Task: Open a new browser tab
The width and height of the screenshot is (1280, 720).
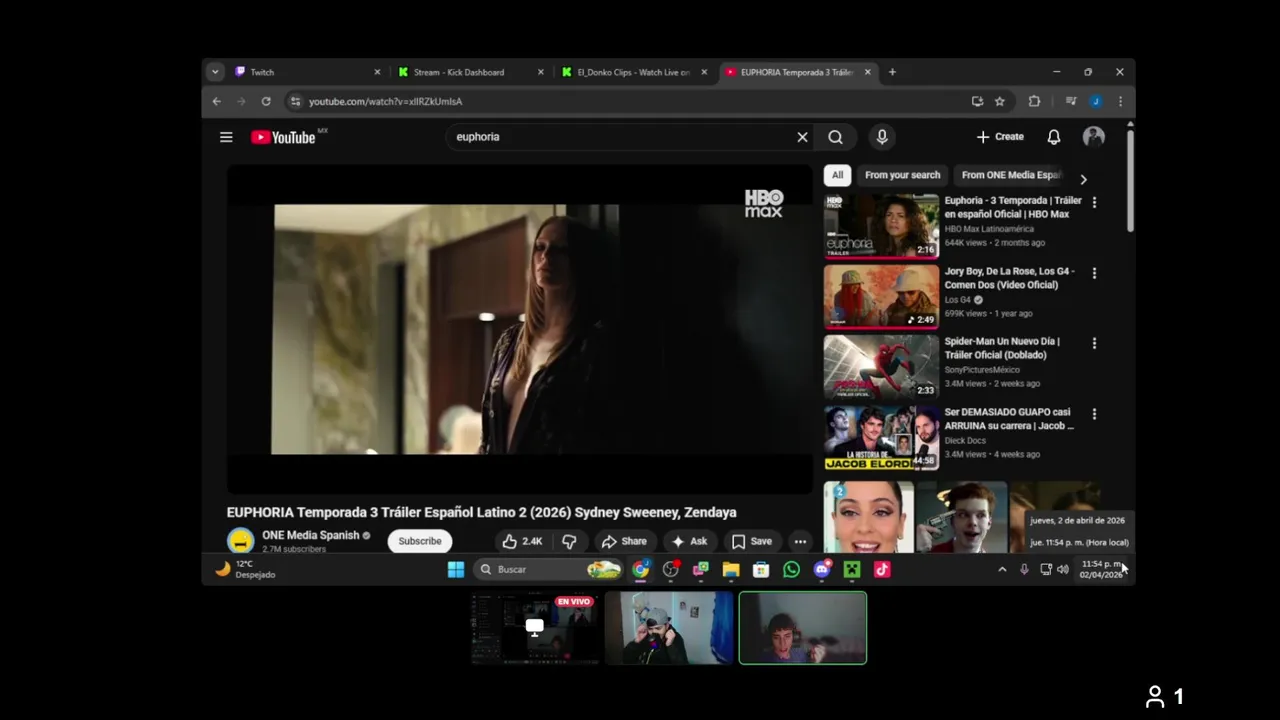Action: [892, 72]
